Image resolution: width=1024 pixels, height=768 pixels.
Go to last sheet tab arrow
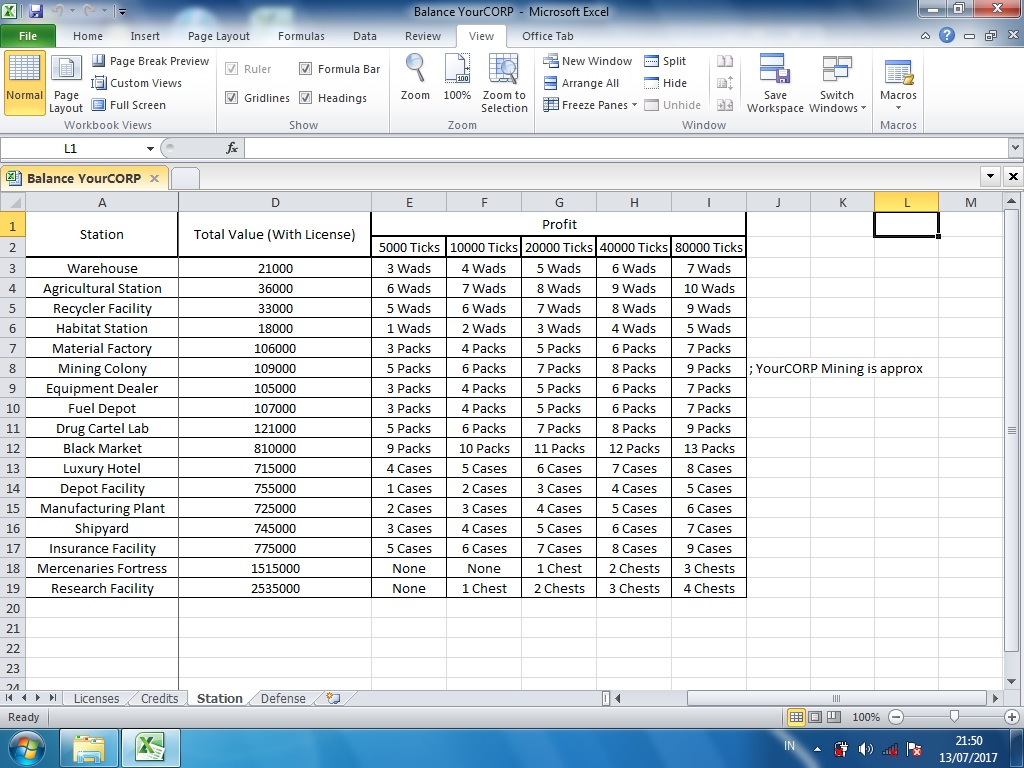click(53, 698)
